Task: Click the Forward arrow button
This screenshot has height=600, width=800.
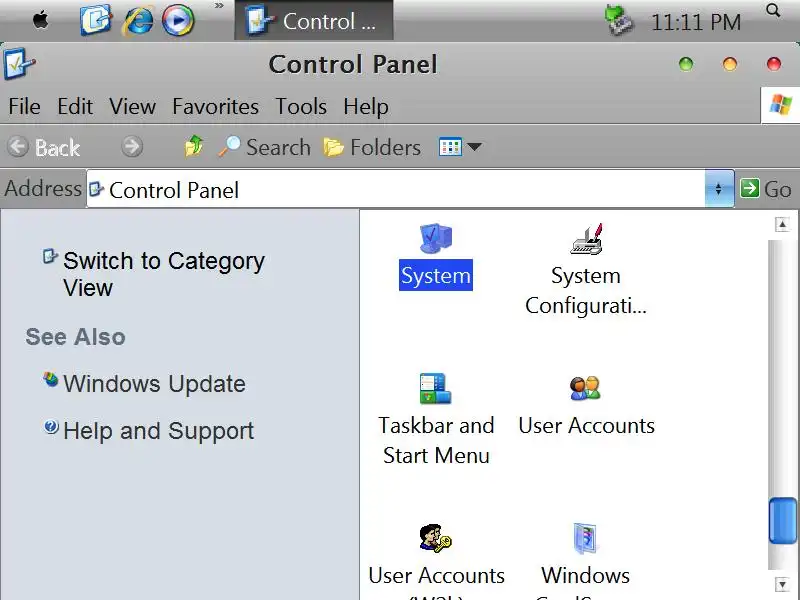Action: pyautogui.click(x=132, y=147)
